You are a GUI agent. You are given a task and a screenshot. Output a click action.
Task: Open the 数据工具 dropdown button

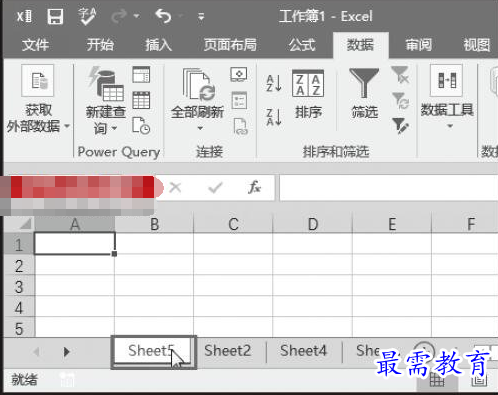click(x=447, y=97)
